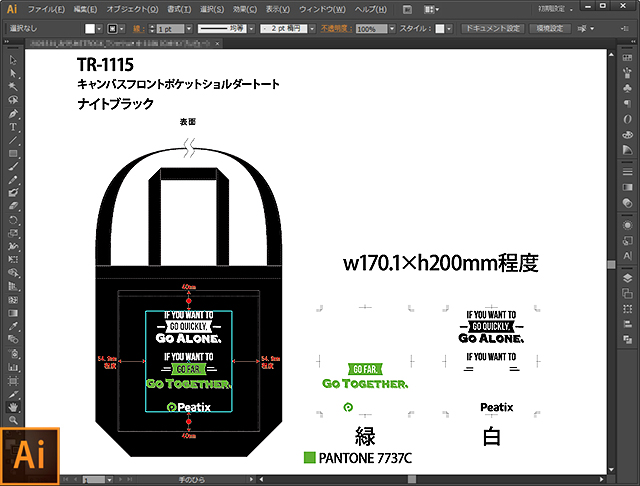Select the Hand tool

[x=14, y=406]
